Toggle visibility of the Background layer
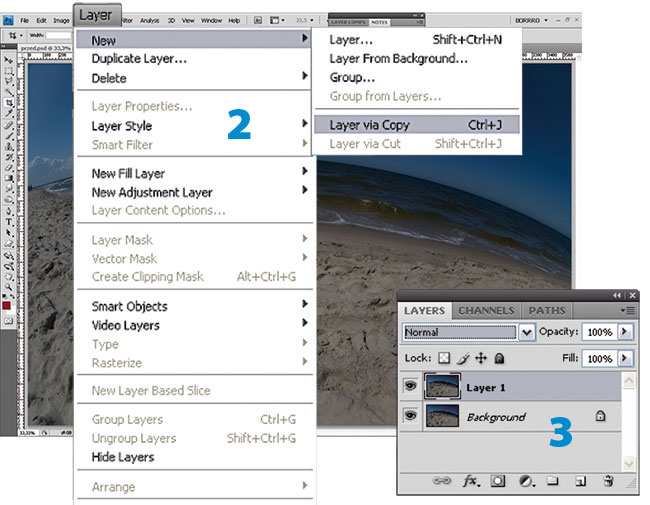Screen dimensions: 650x505 [x=411, y=416]
